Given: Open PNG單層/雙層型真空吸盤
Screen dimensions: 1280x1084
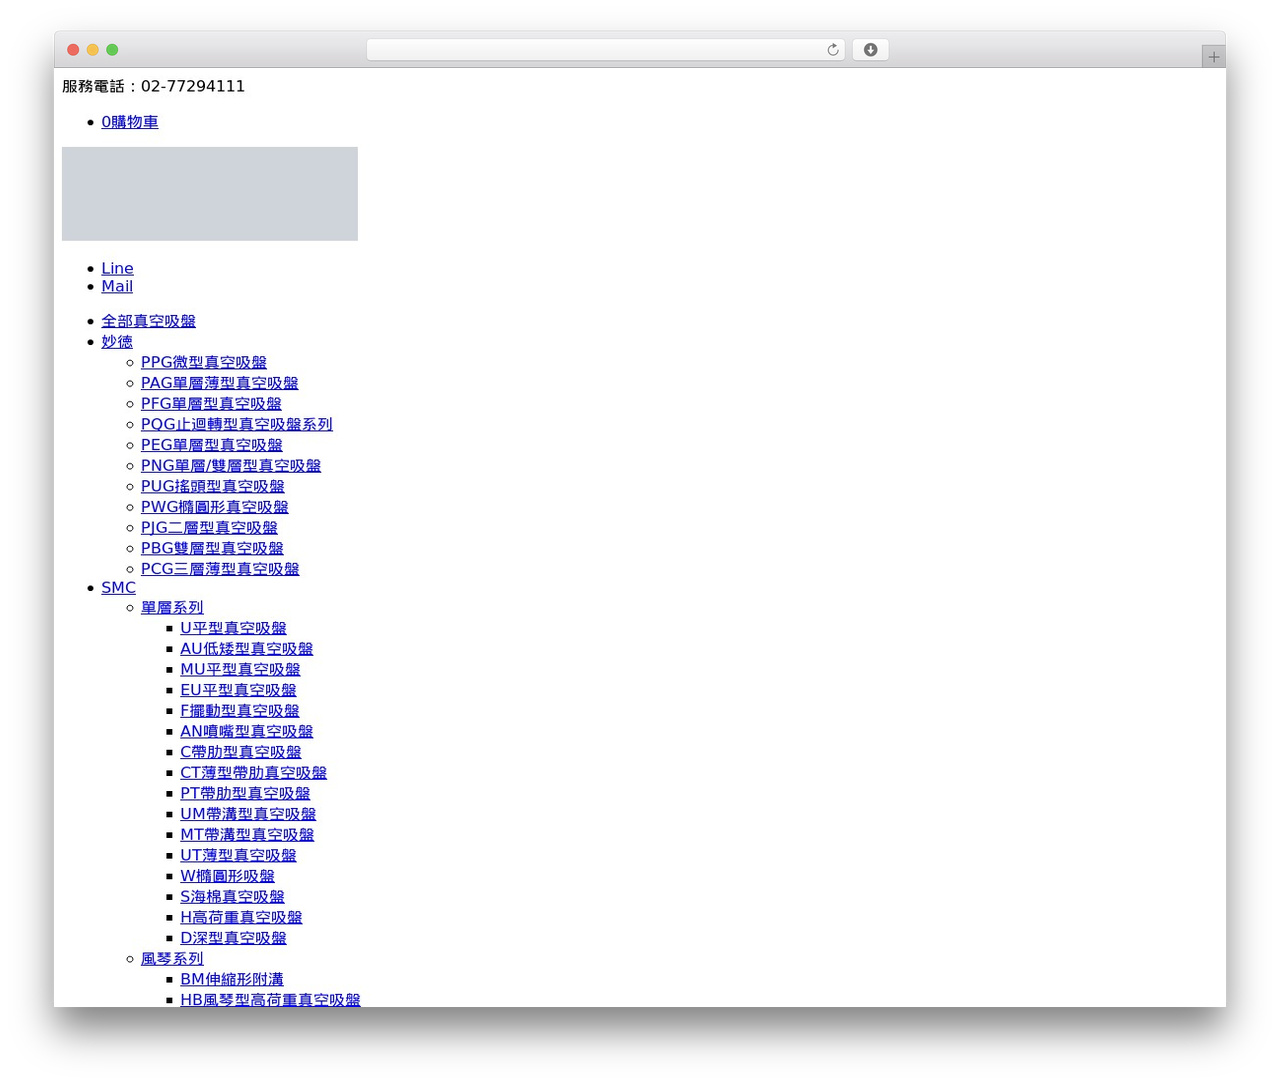Looking at the screenshot, I should [x=231, y=465].
